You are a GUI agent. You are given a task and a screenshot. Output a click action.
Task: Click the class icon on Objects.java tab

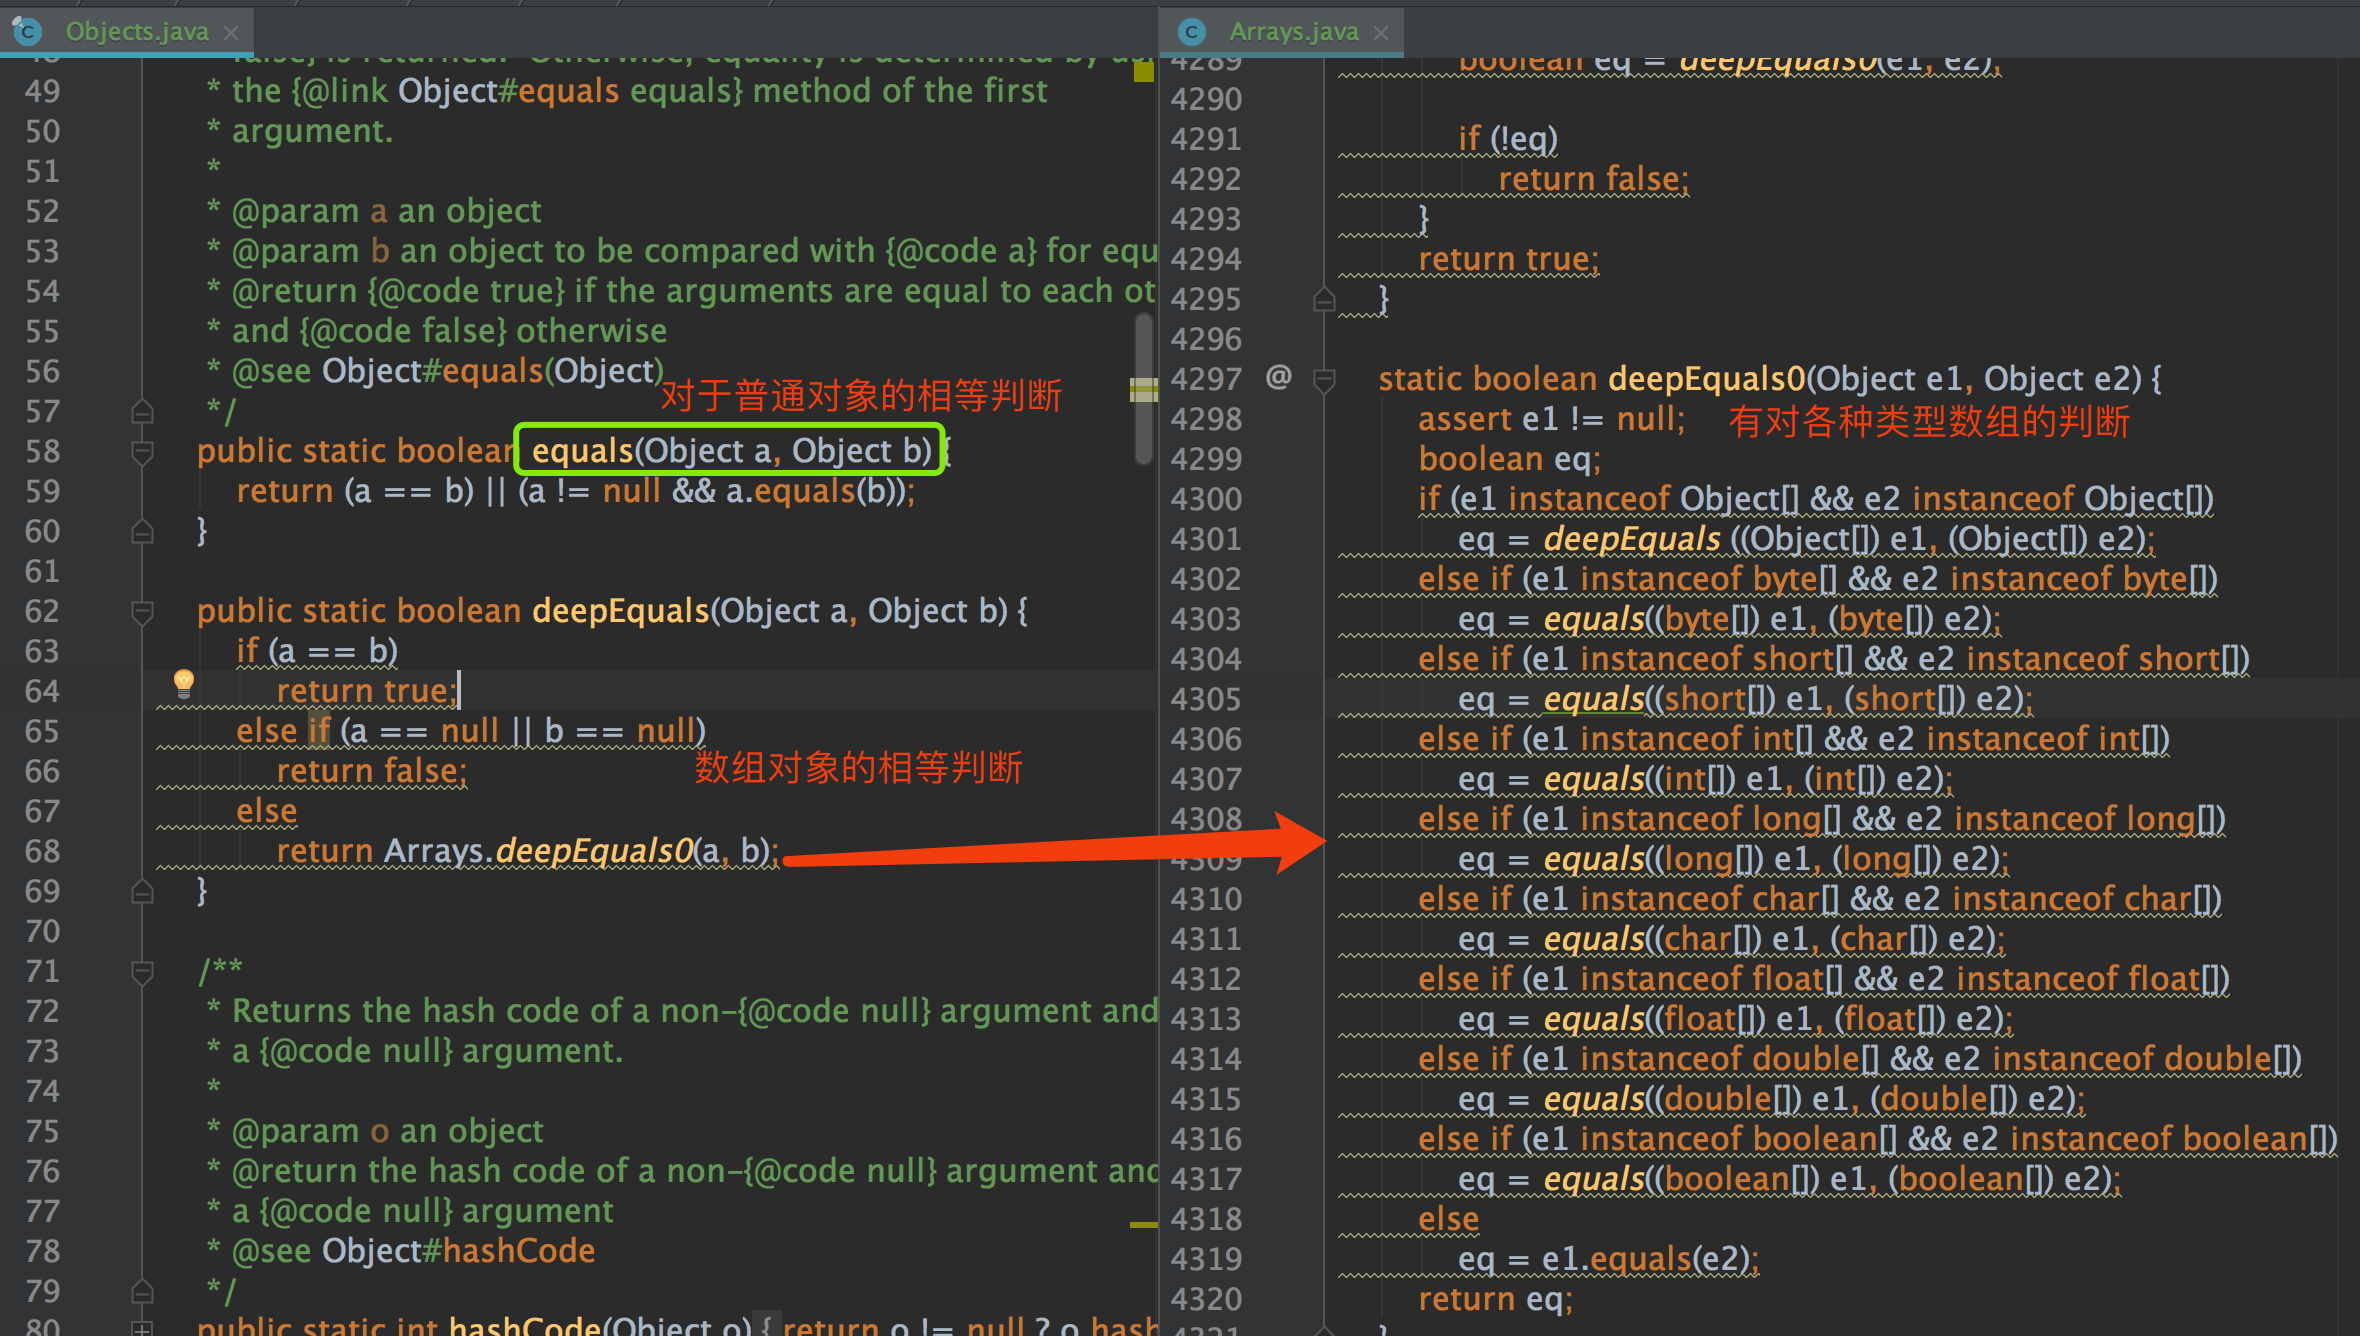(x=27, y=32)
